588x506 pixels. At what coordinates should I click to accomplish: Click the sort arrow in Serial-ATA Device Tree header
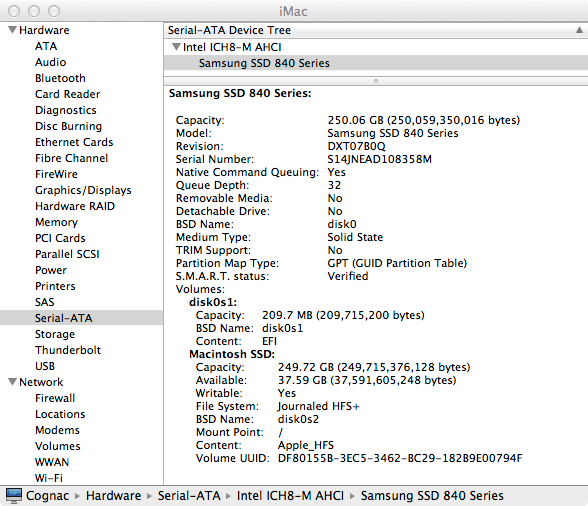[579, 30]
